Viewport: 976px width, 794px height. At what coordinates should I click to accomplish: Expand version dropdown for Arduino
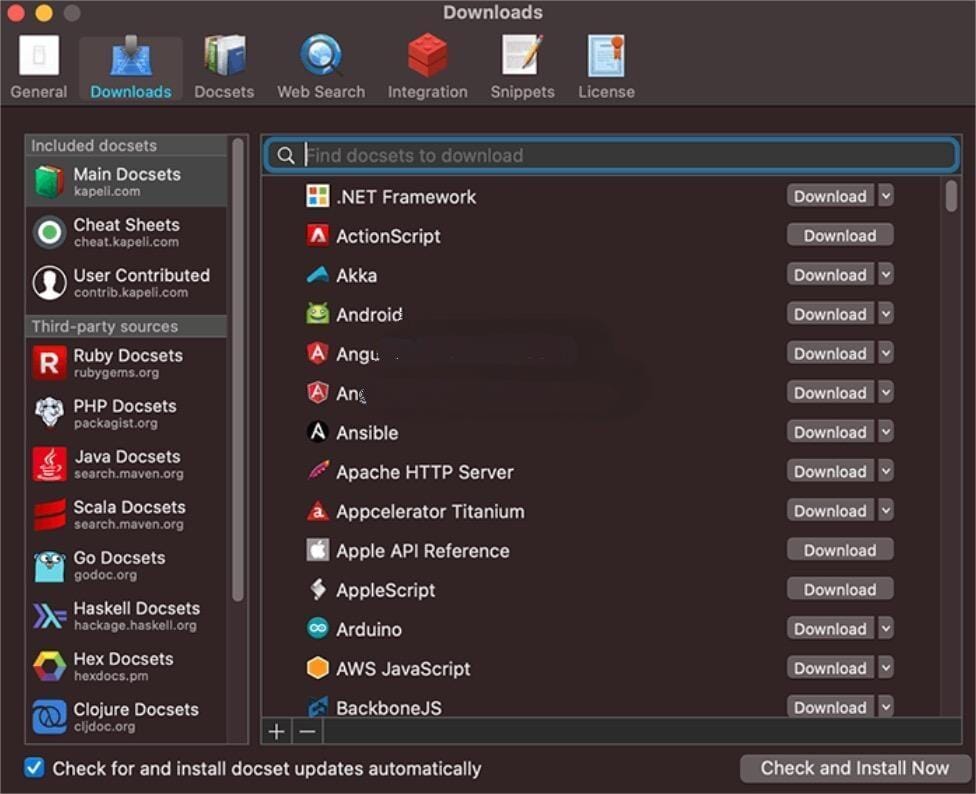point(885,628)
